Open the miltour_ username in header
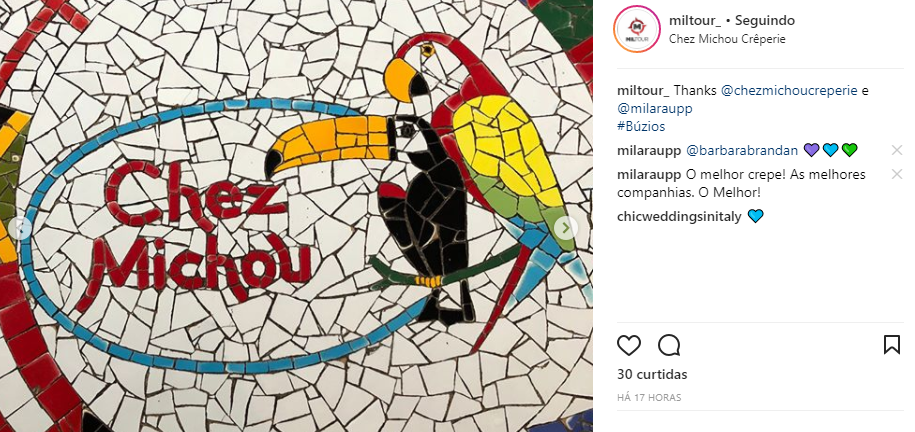The height and width of the screenshot is (432, 915). coord(695,20)
